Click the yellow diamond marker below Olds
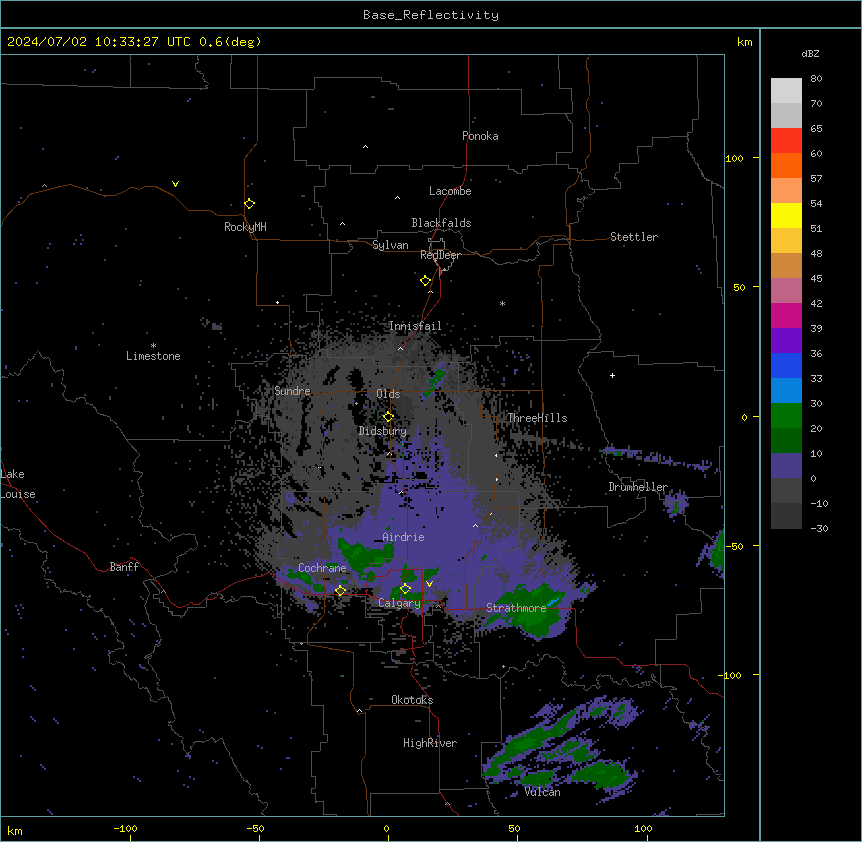The height and width of the screenshot is (842, 862). [x=389, y=417]
